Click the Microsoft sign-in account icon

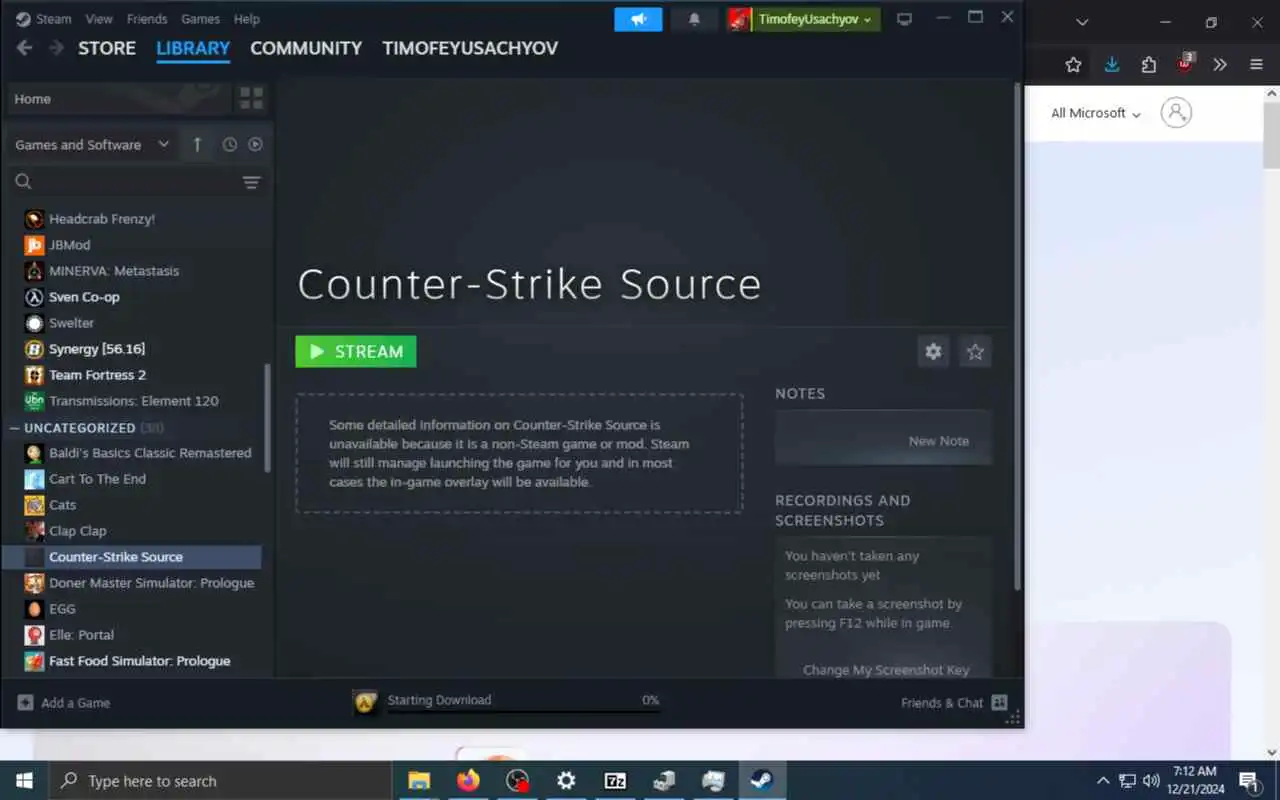[1176, 112]
